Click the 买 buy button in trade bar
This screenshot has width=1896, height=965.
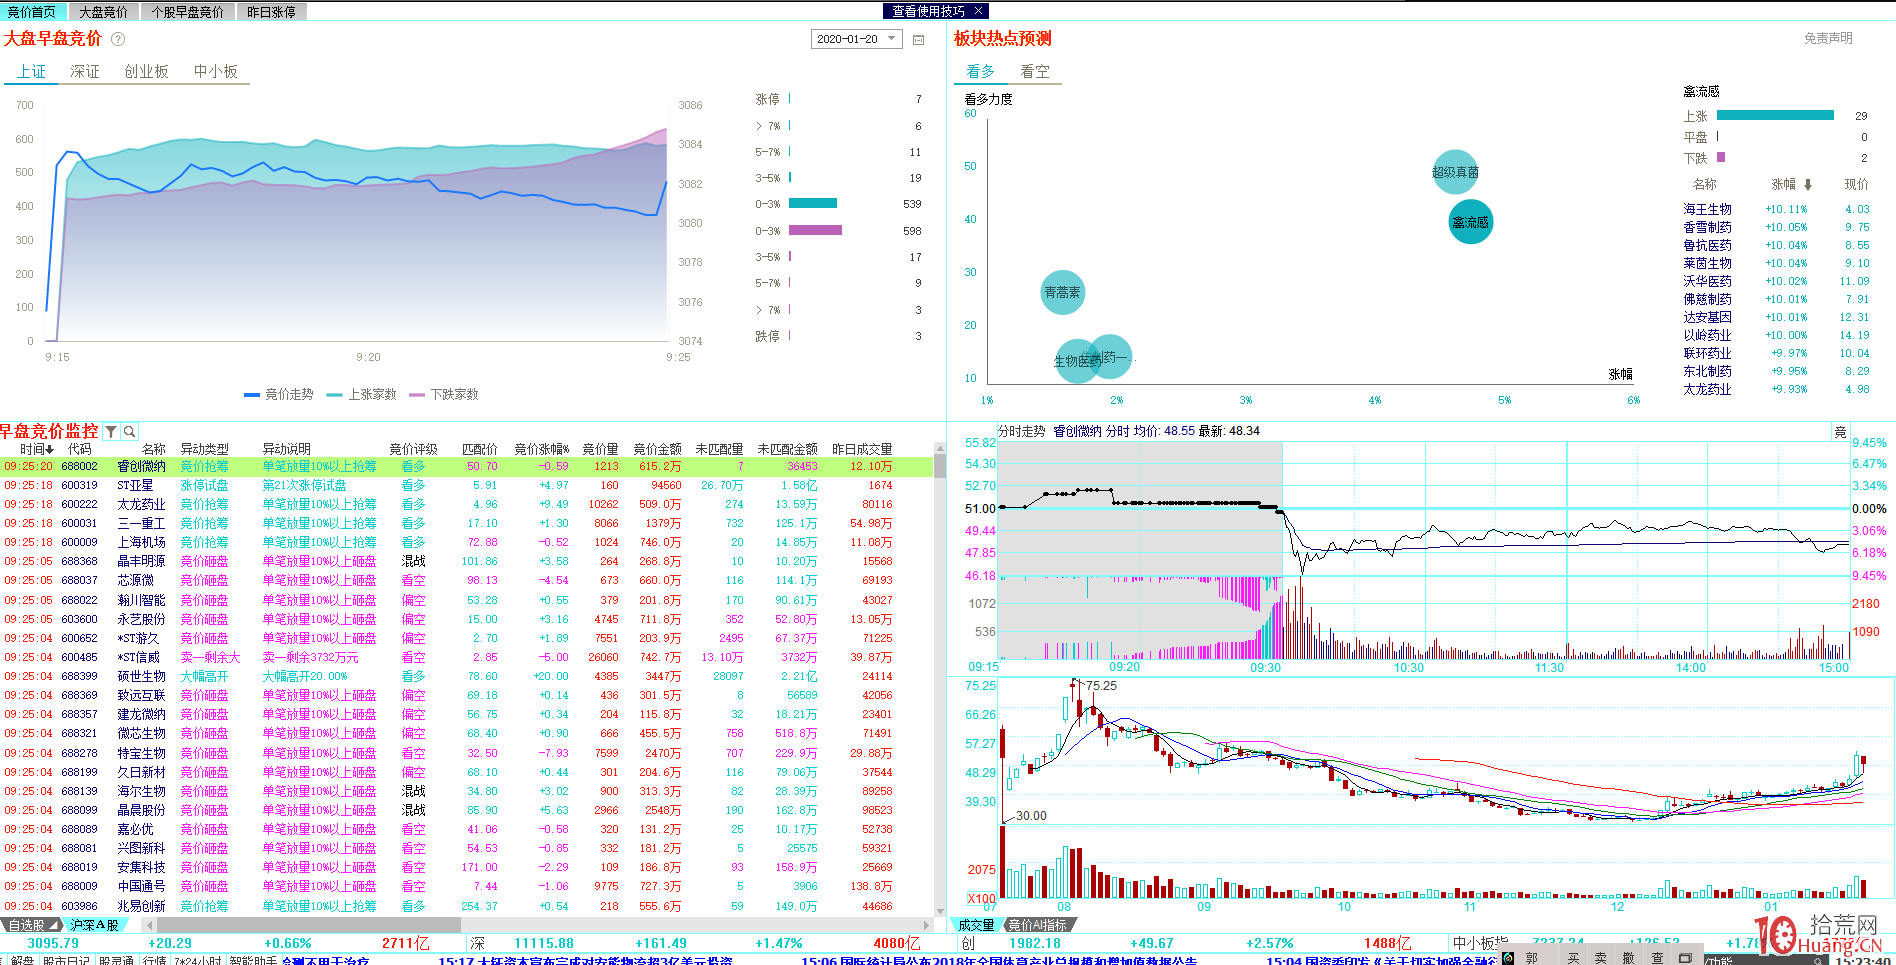(1573, 958)
